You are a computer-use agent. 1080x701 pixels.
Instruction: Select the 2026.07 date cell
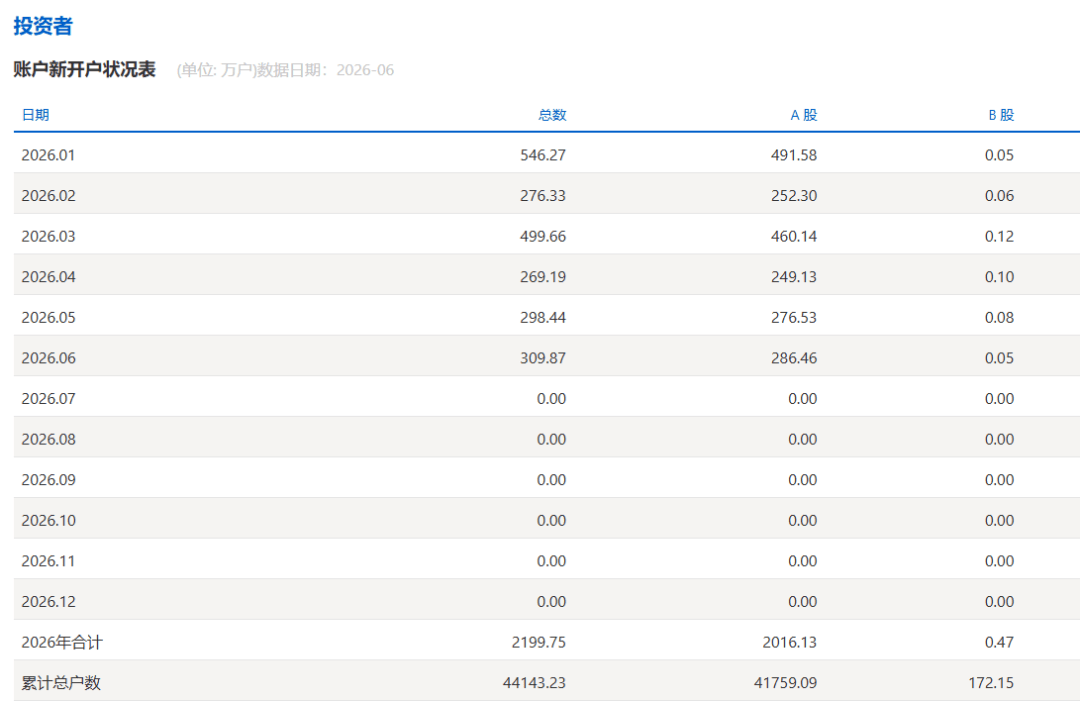(48, 399)
